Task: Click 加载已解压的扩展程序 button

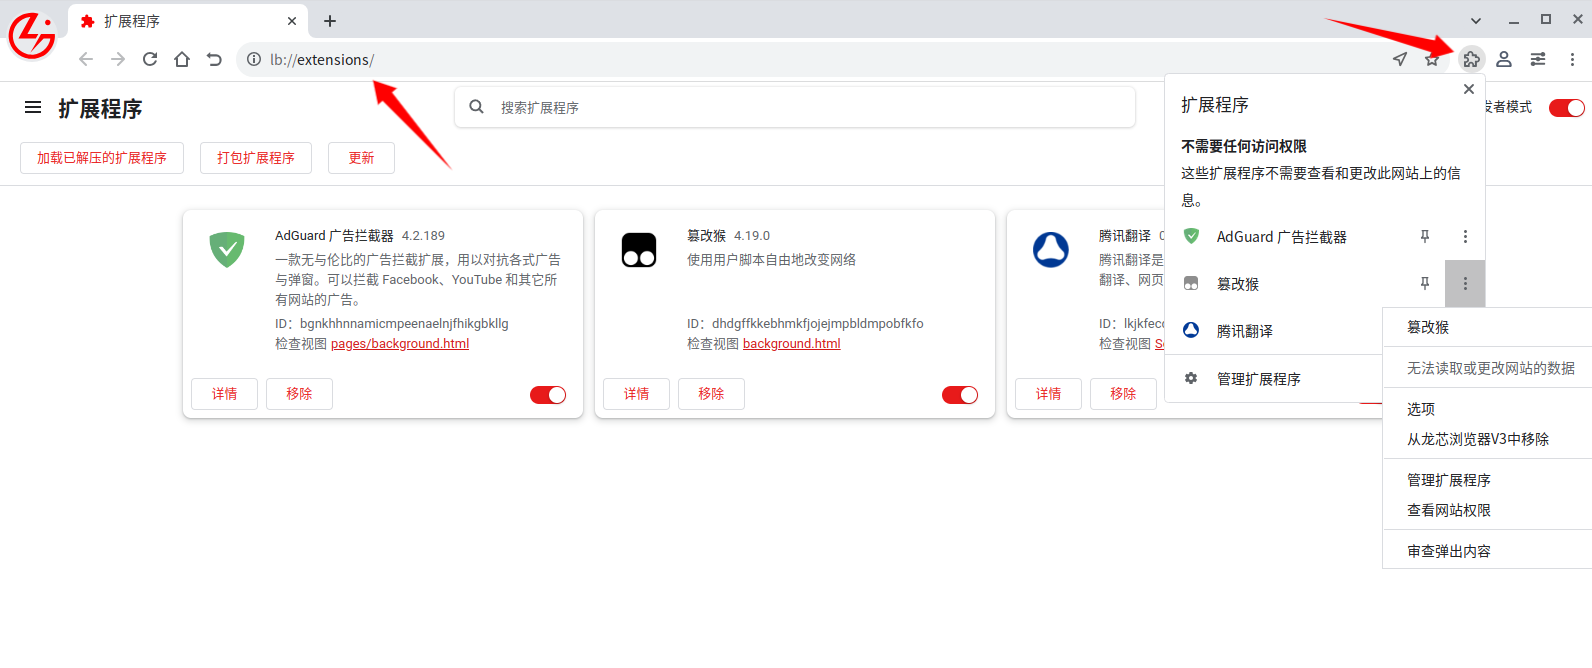Action: 102,158
